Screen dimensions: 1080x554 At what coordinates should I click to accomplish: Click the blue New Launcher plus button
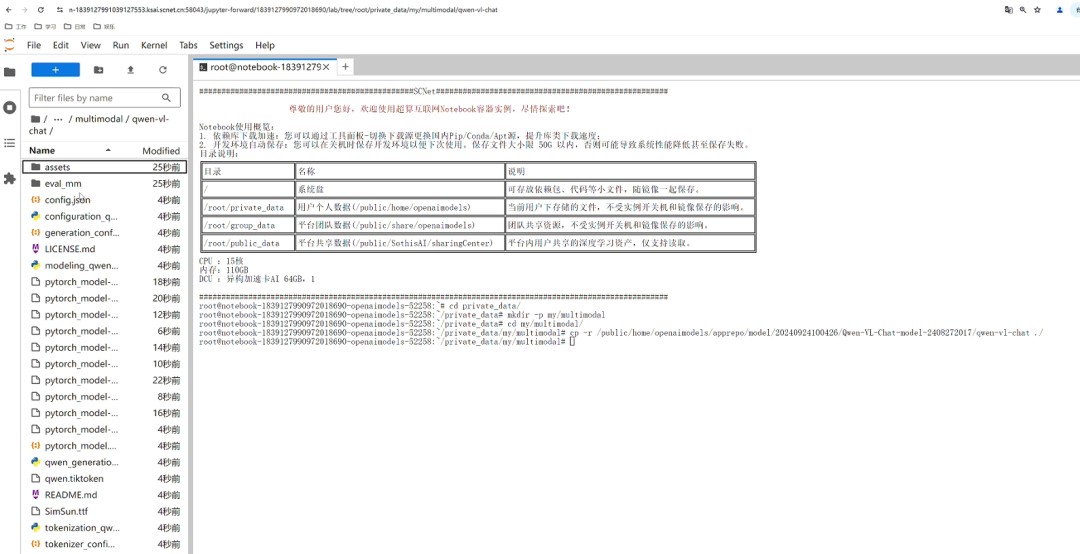click(x=55, y=70)
